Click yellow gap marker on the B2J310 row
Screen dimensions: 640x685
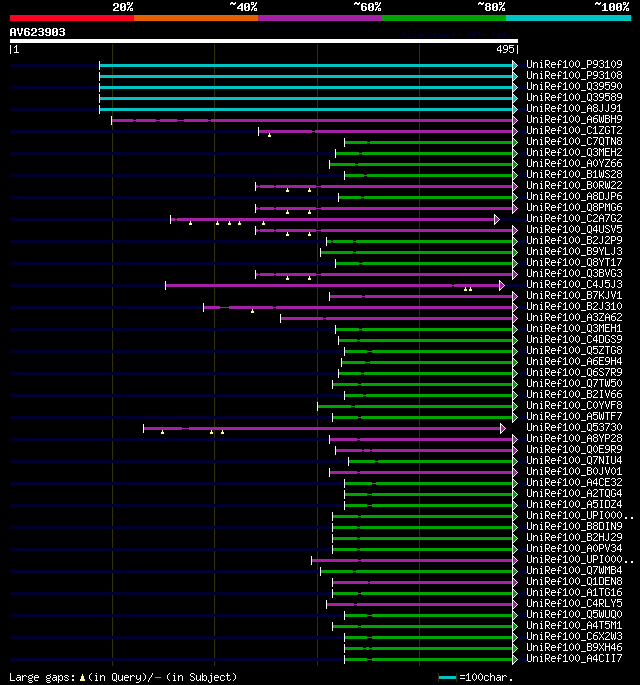pos(253,311)
